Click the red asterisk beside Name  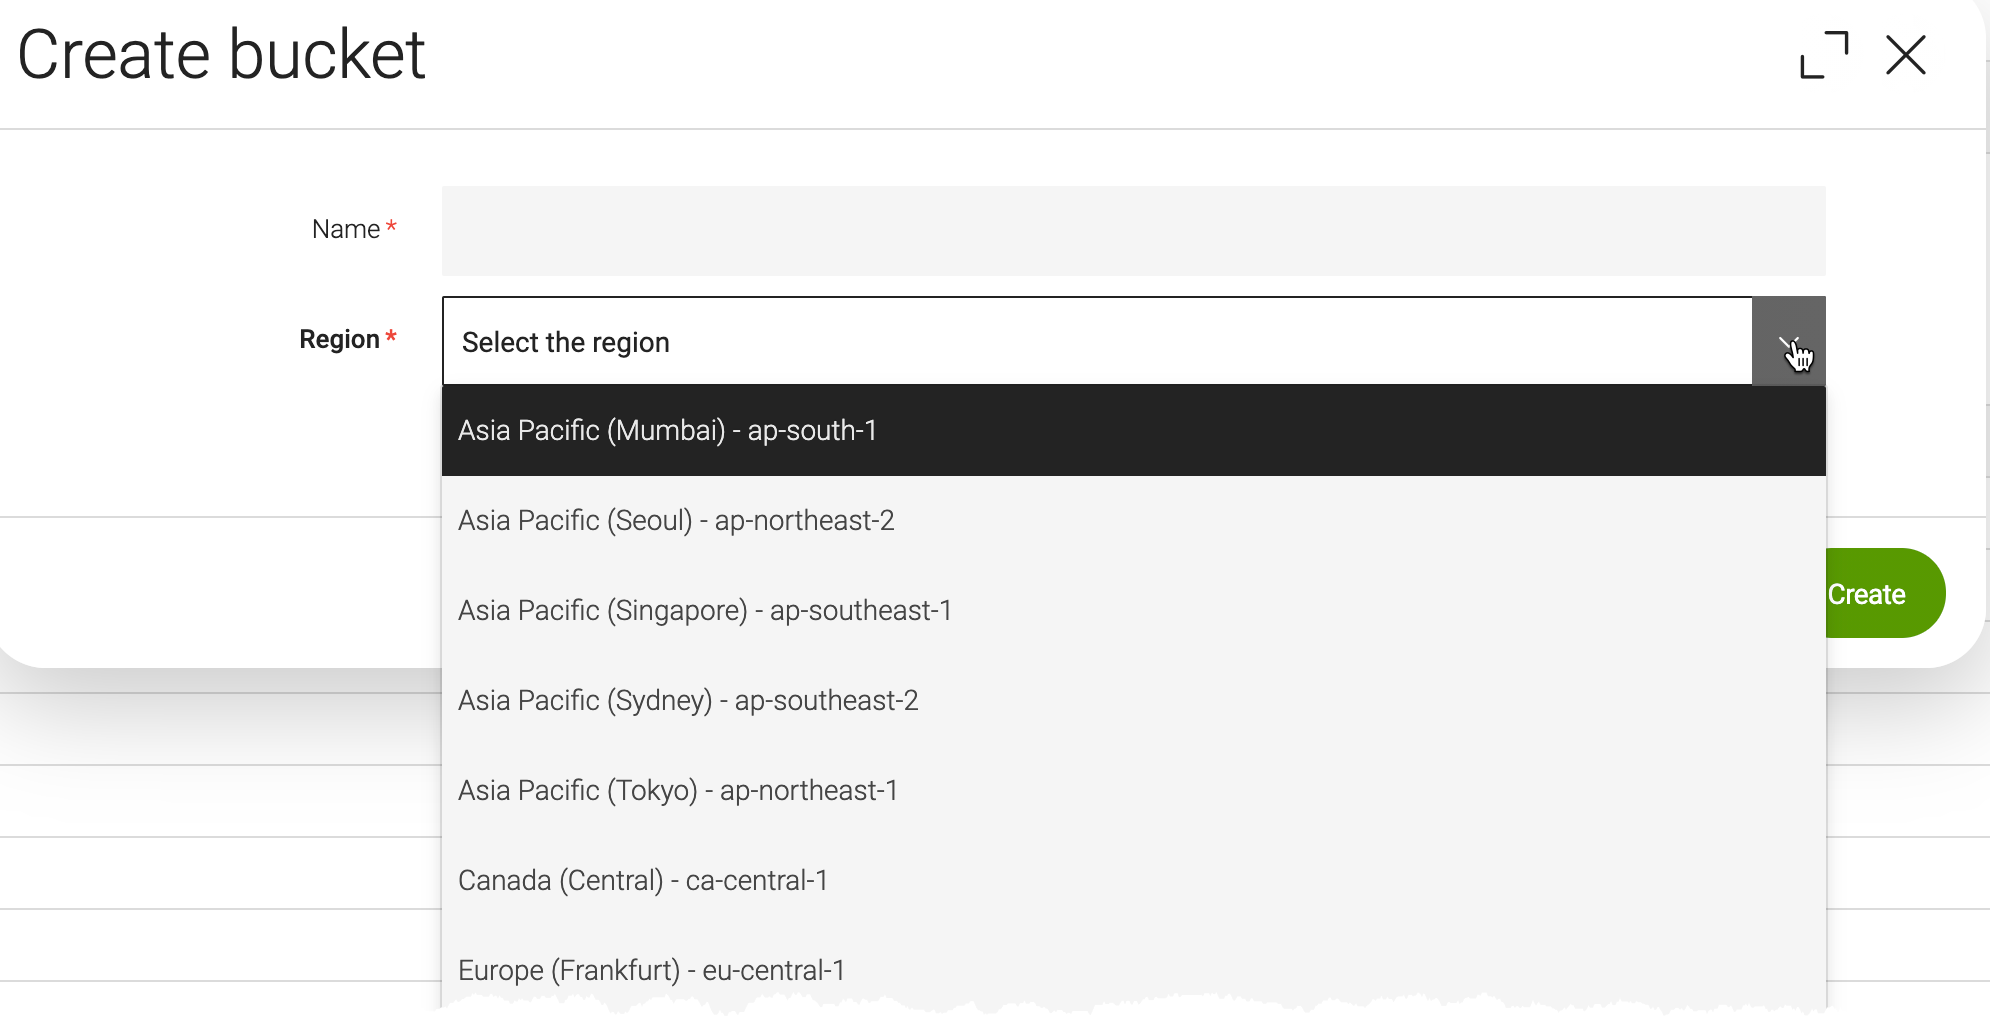coord(391,228)
